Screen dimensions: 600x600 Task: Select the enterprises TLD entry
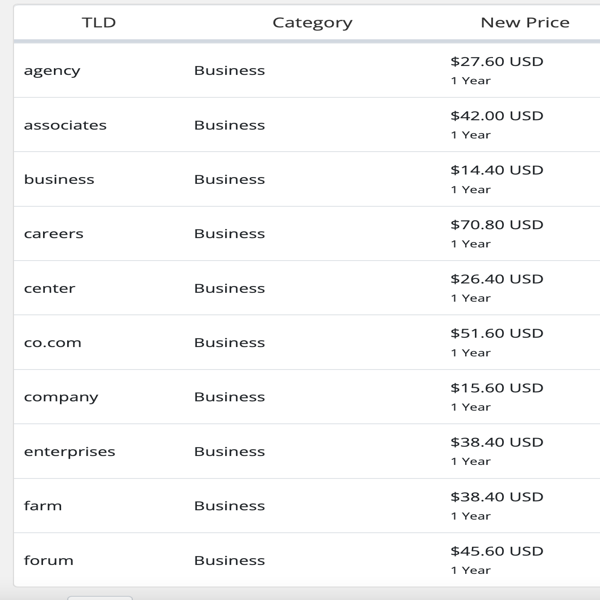click(69, 452)
